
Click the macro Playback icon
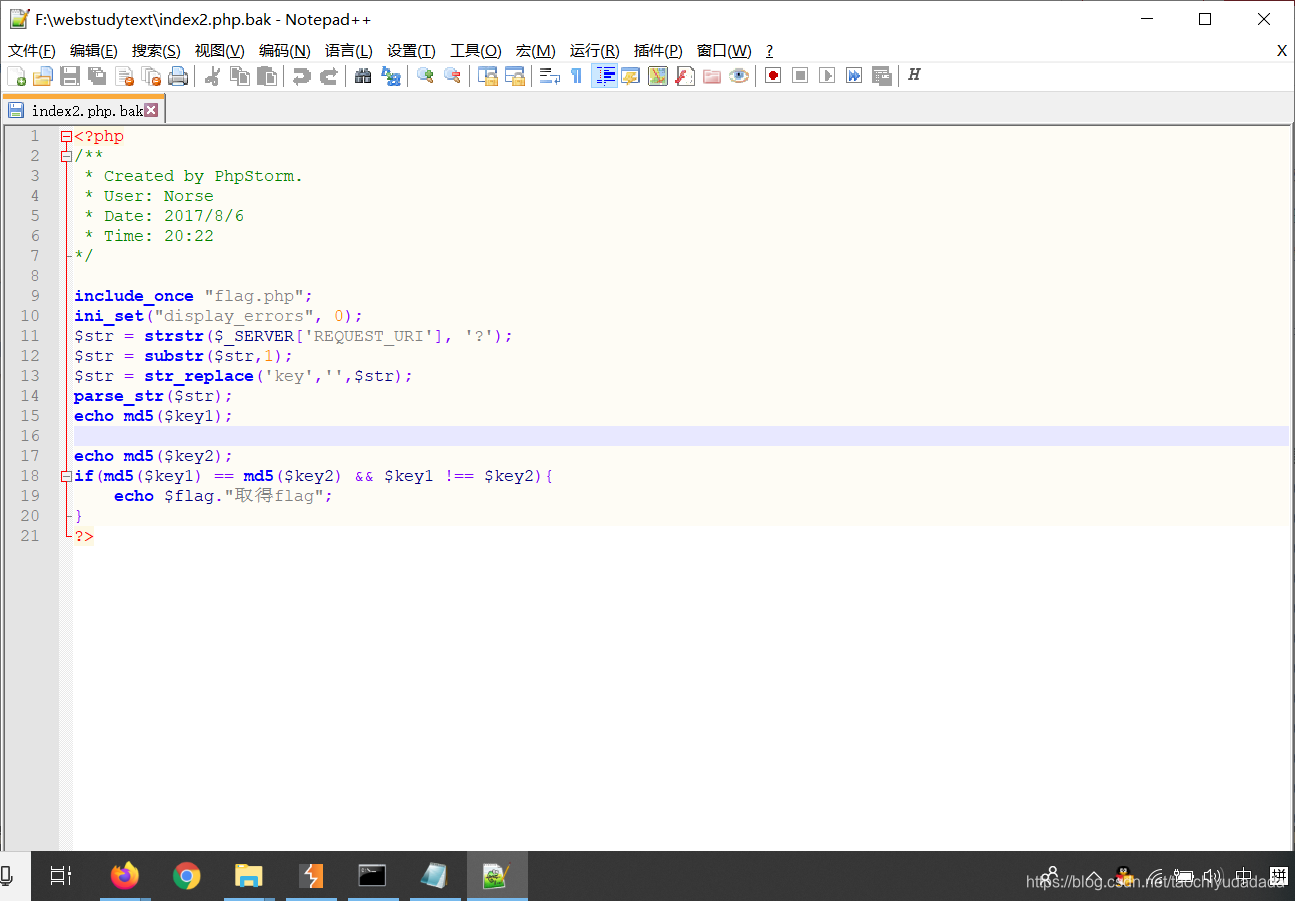tap(827, 76)
